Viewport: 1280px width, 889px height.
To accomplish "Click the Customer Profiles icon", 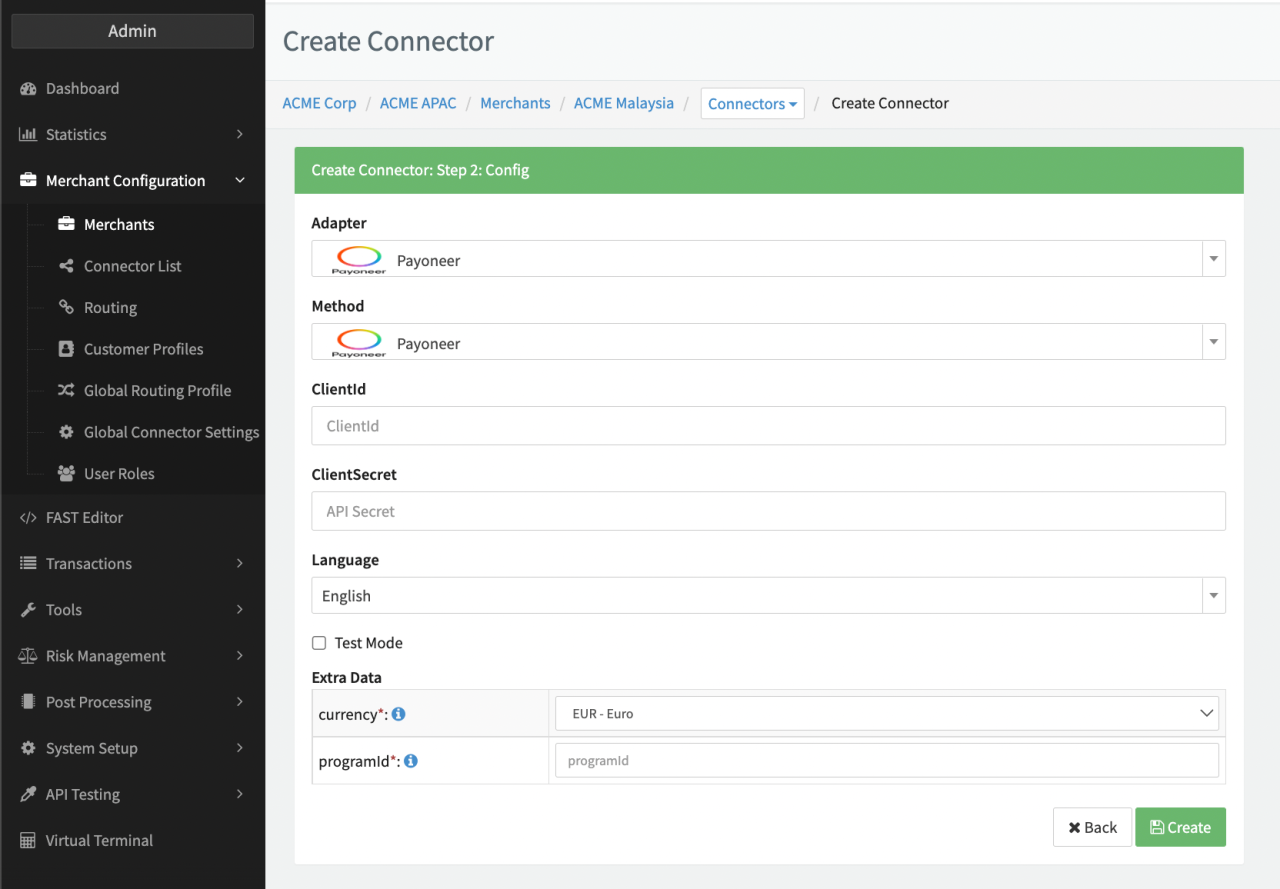I will (x=66, y=349).
